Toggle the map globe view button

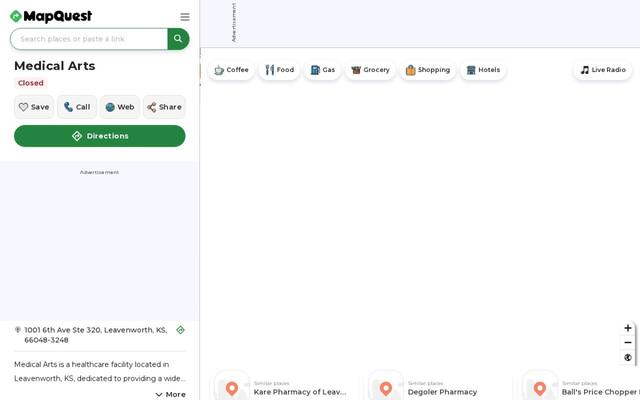pos(628,358)
